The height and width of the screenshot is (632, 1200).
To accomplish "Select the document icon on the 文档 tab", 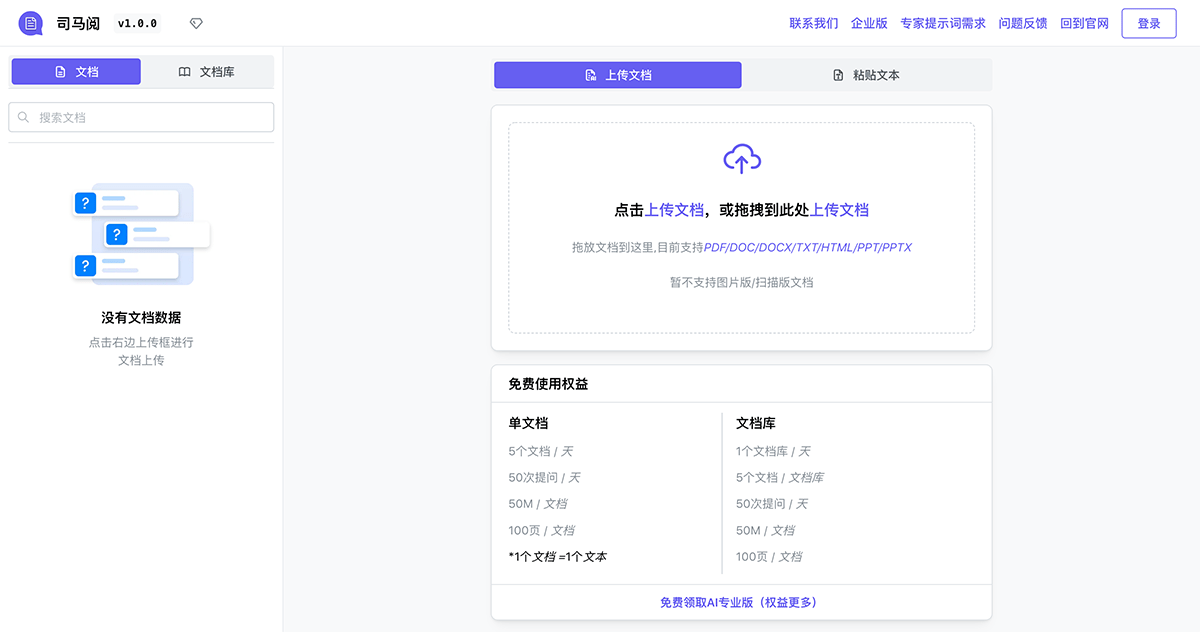I will pos(58,71).
